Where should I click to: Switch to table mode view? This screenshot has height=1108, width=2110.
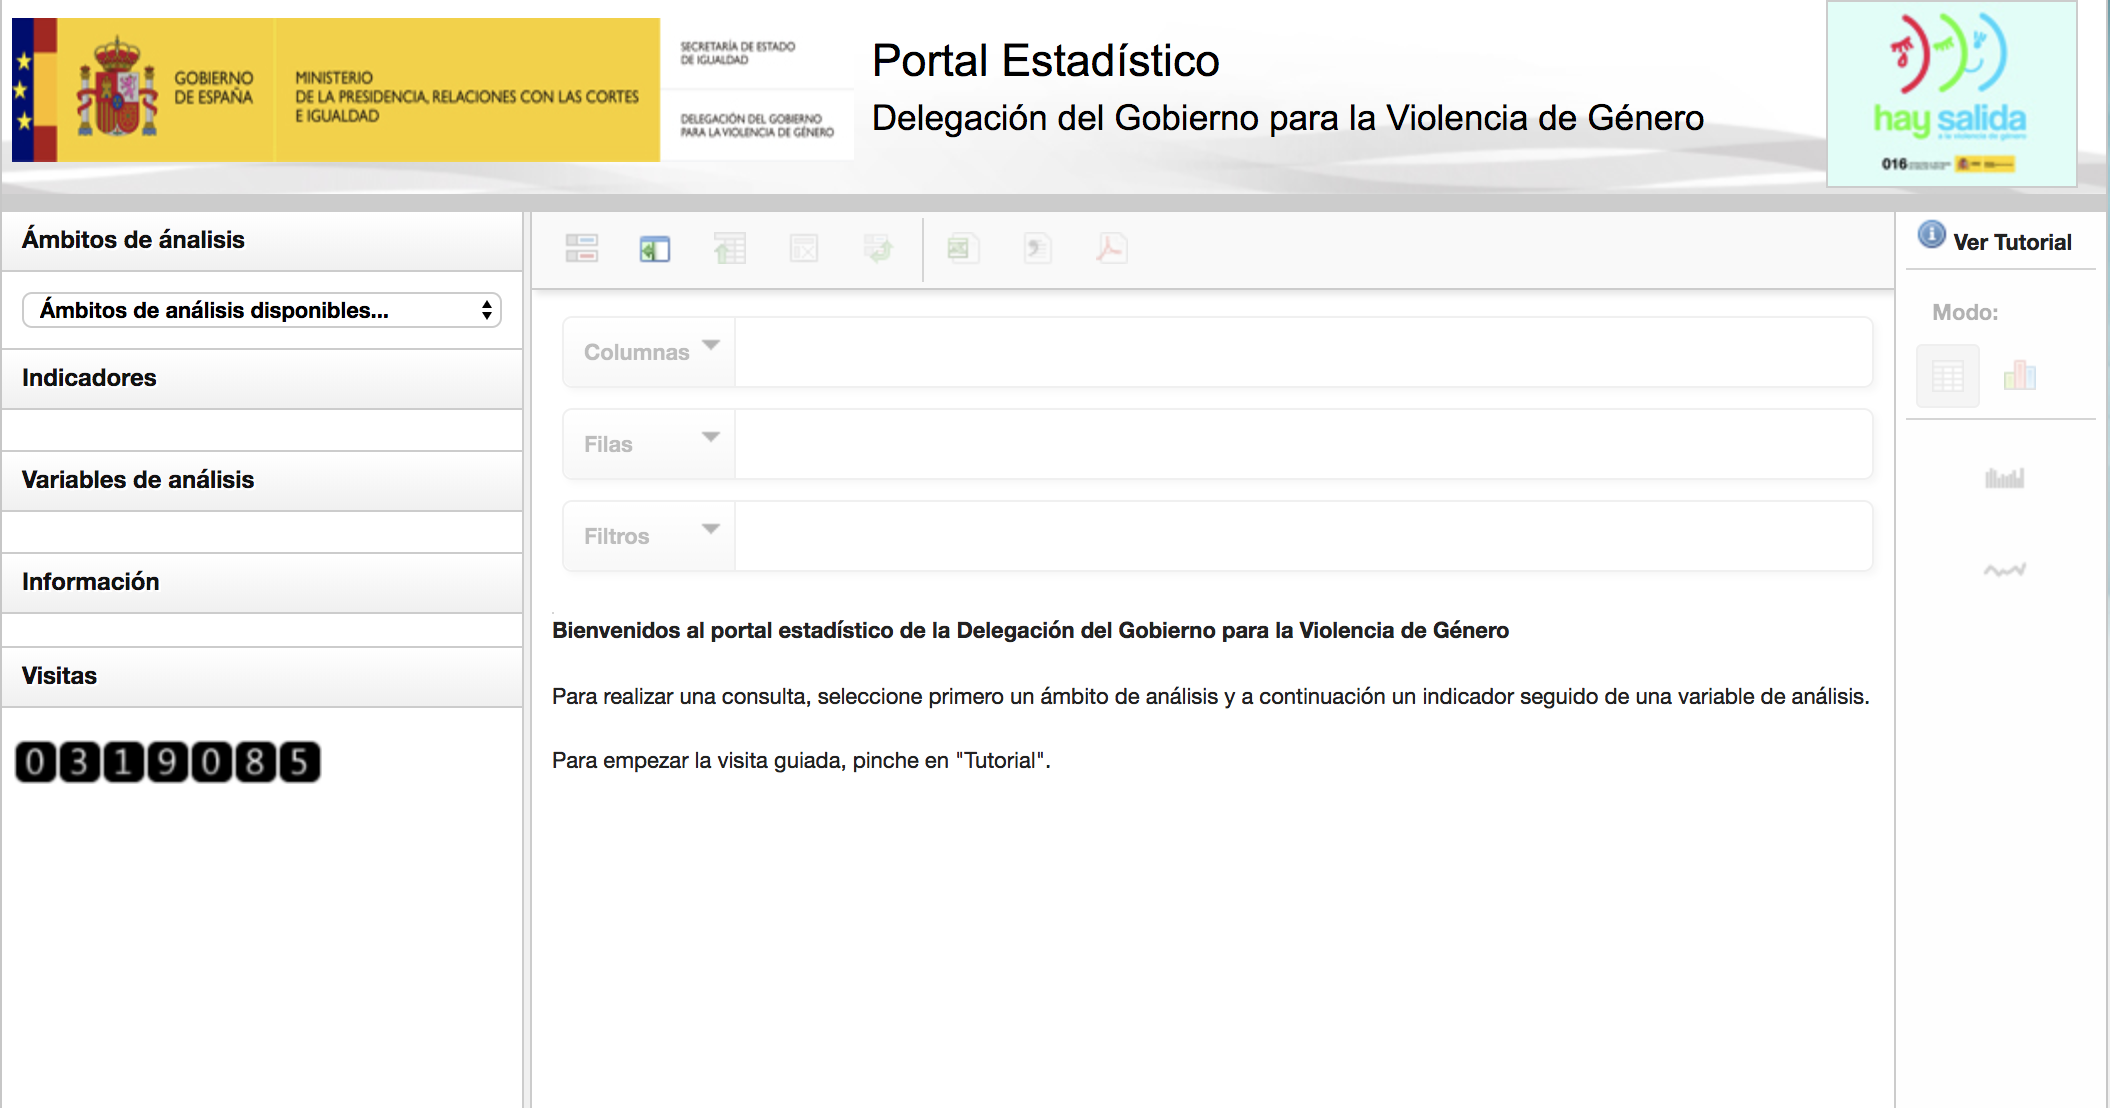click(x=1947, y=376)
